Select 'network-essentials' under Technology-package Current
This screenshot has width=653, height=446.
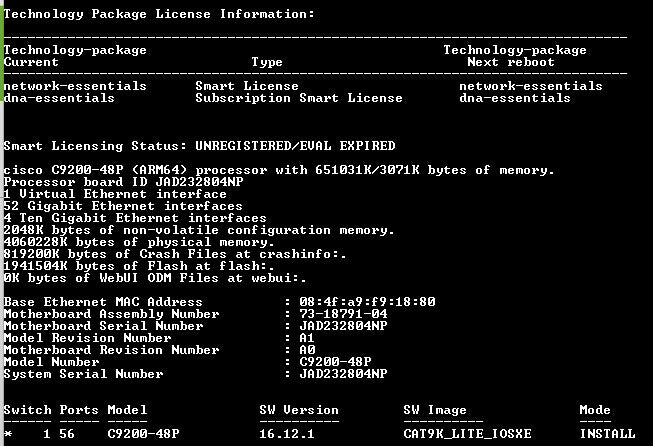pos(75,86)
